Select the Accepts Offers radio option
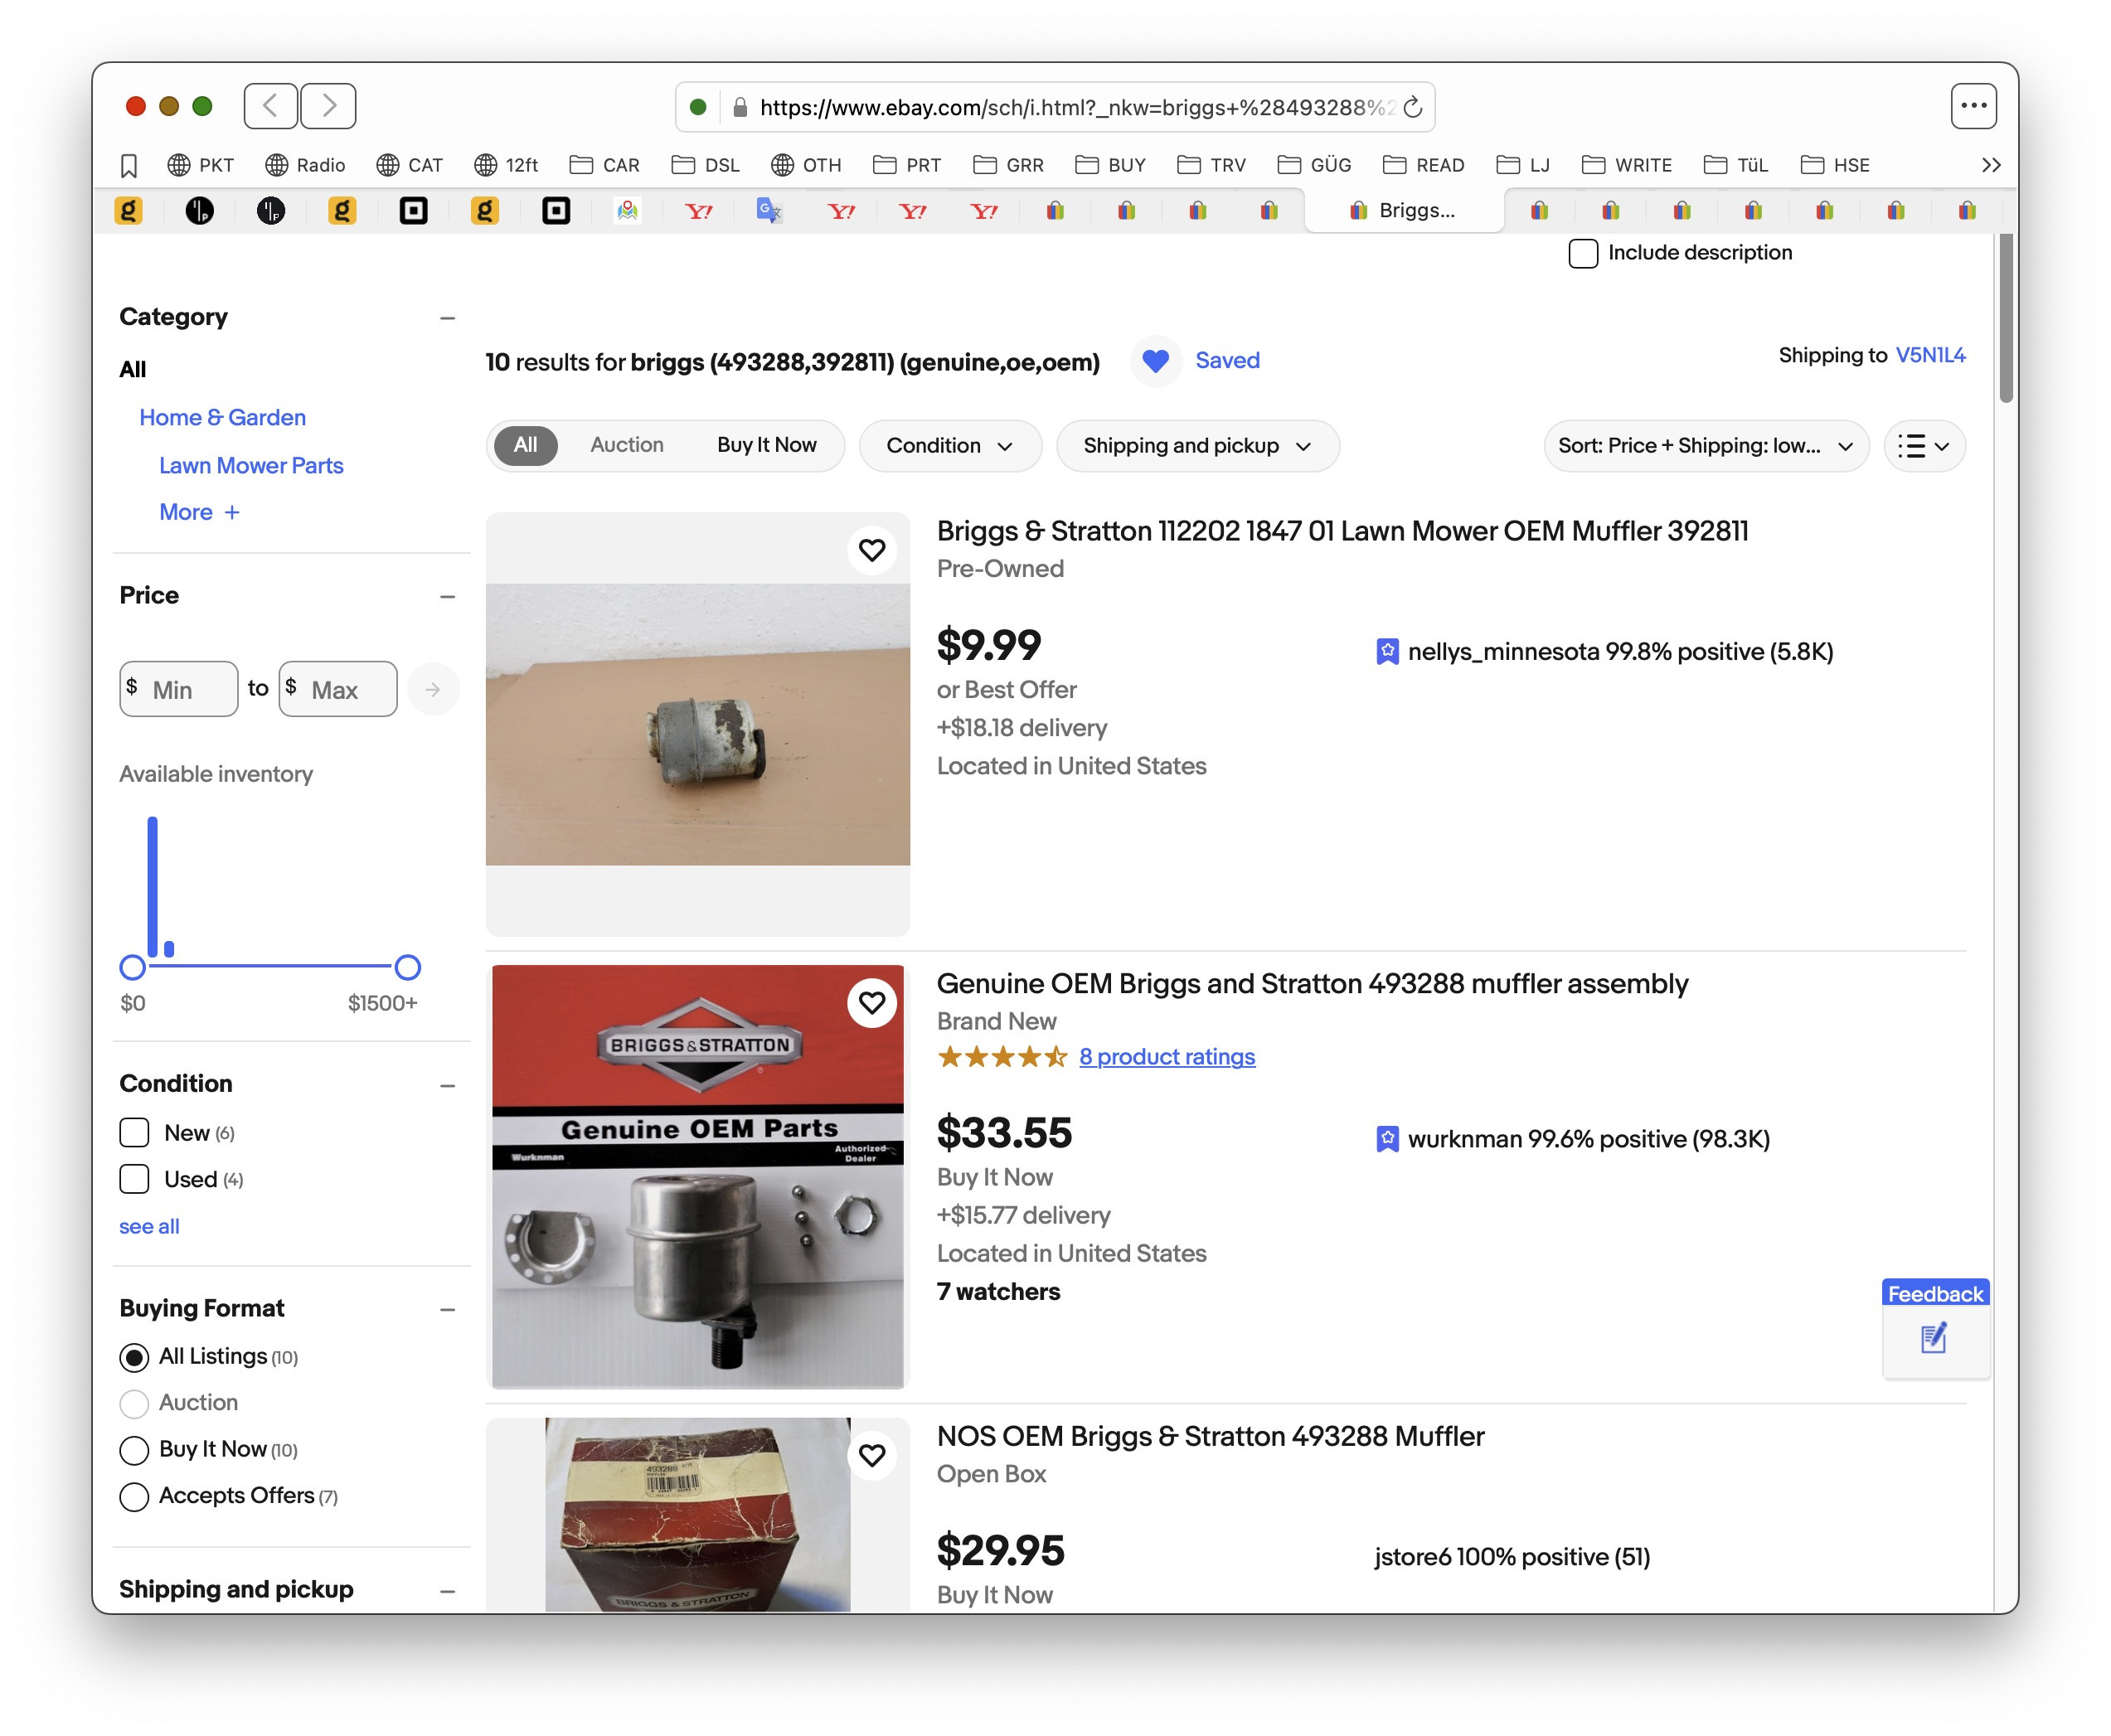This screenshot has height=1736, width=2111. point(134,1496)
